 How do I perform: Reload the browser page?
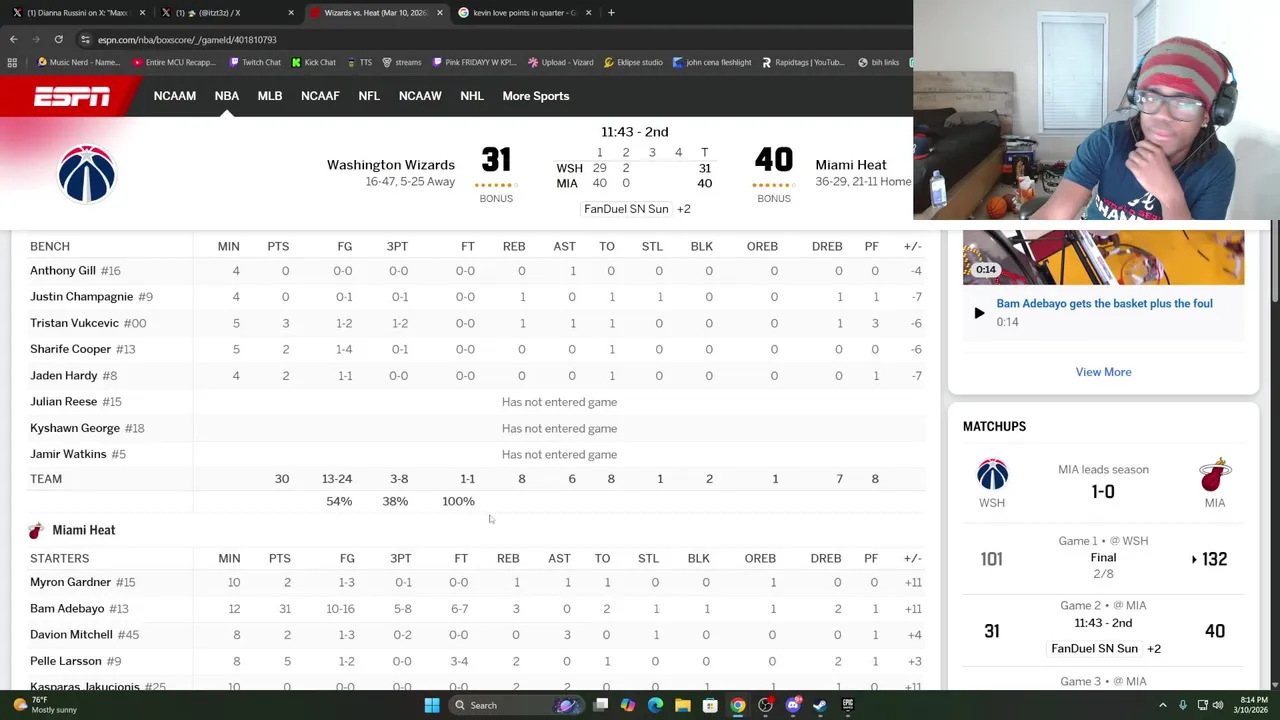(x=58, y=39)
